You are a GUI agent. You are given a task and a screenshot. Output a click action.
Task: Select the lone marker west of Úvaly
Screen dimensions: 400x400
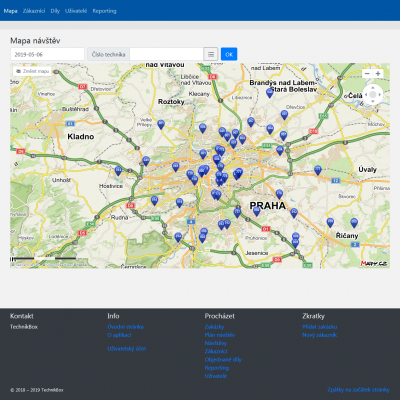coord(318,170)
